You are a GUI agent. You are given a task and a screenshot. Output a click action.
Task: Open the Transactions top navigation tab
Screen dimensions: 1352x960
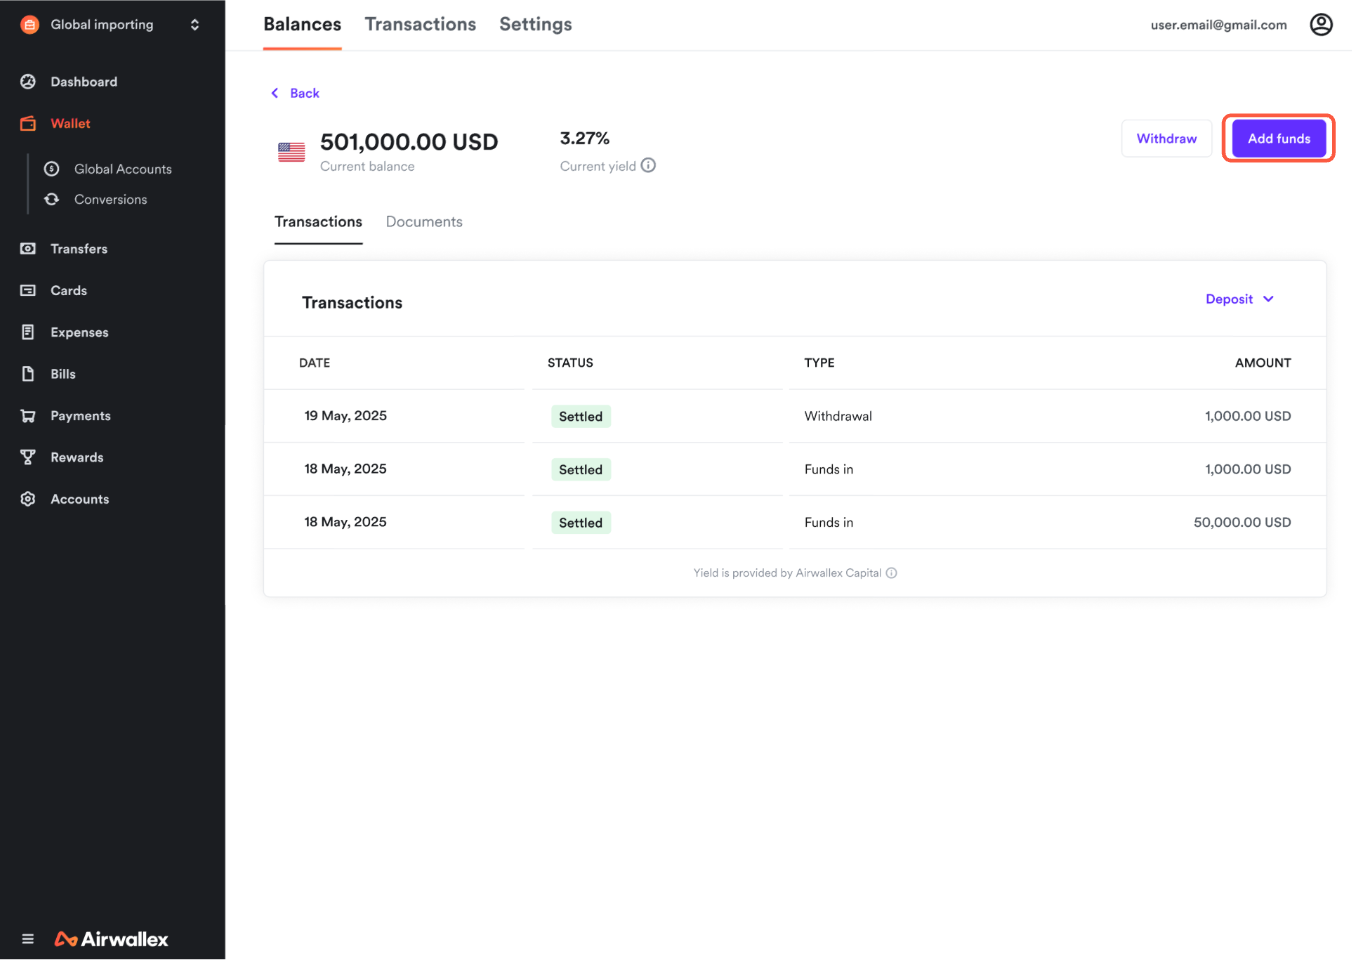(x=420, y=25)
